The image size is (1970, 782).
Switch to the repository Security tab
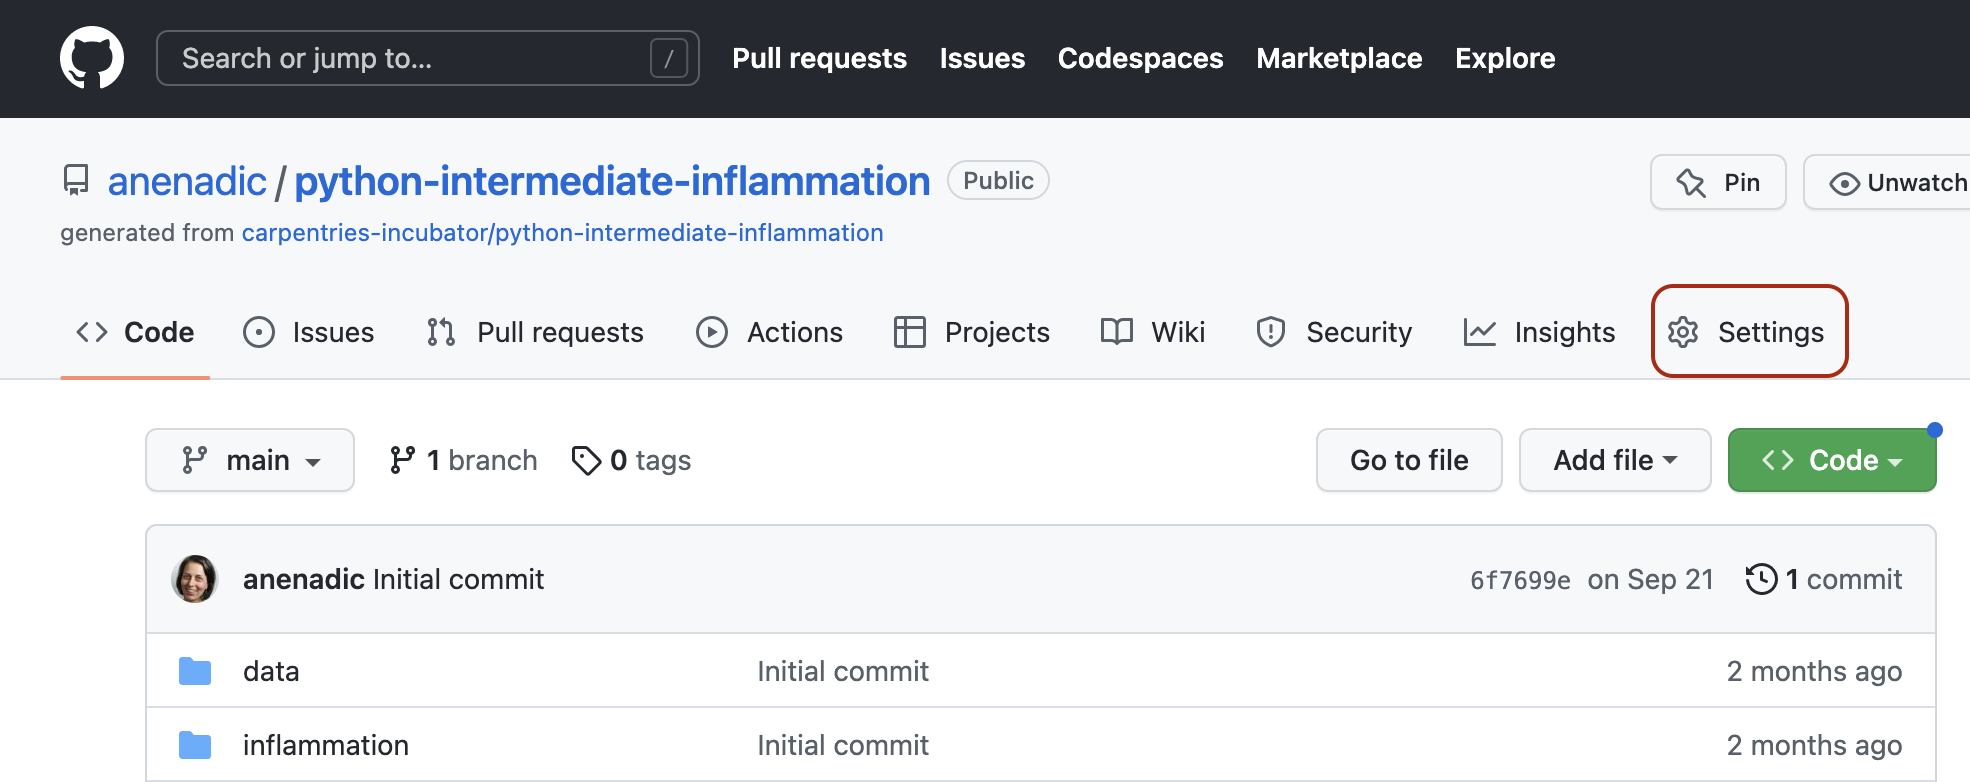[x=1335, y=332]
